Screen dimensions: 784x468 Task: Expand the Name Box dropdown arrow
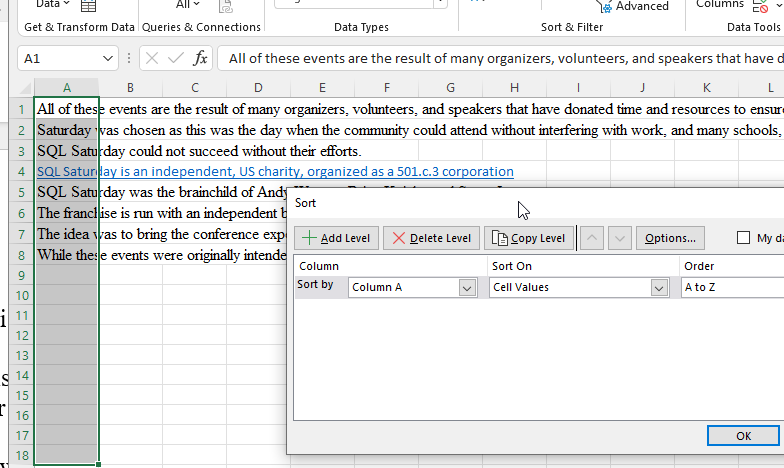(108, 59)
